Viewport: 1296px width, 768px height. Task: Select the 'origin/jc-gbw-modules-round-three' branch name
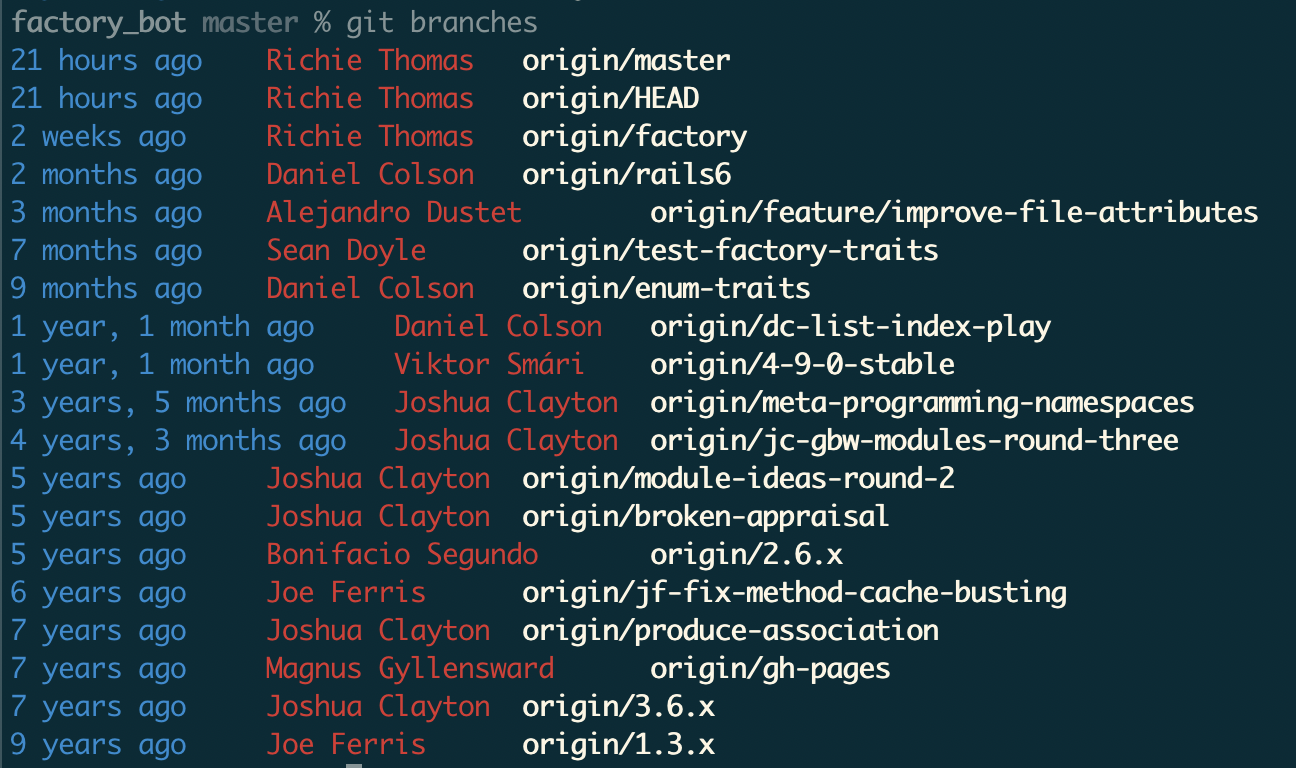click(914, 441)
